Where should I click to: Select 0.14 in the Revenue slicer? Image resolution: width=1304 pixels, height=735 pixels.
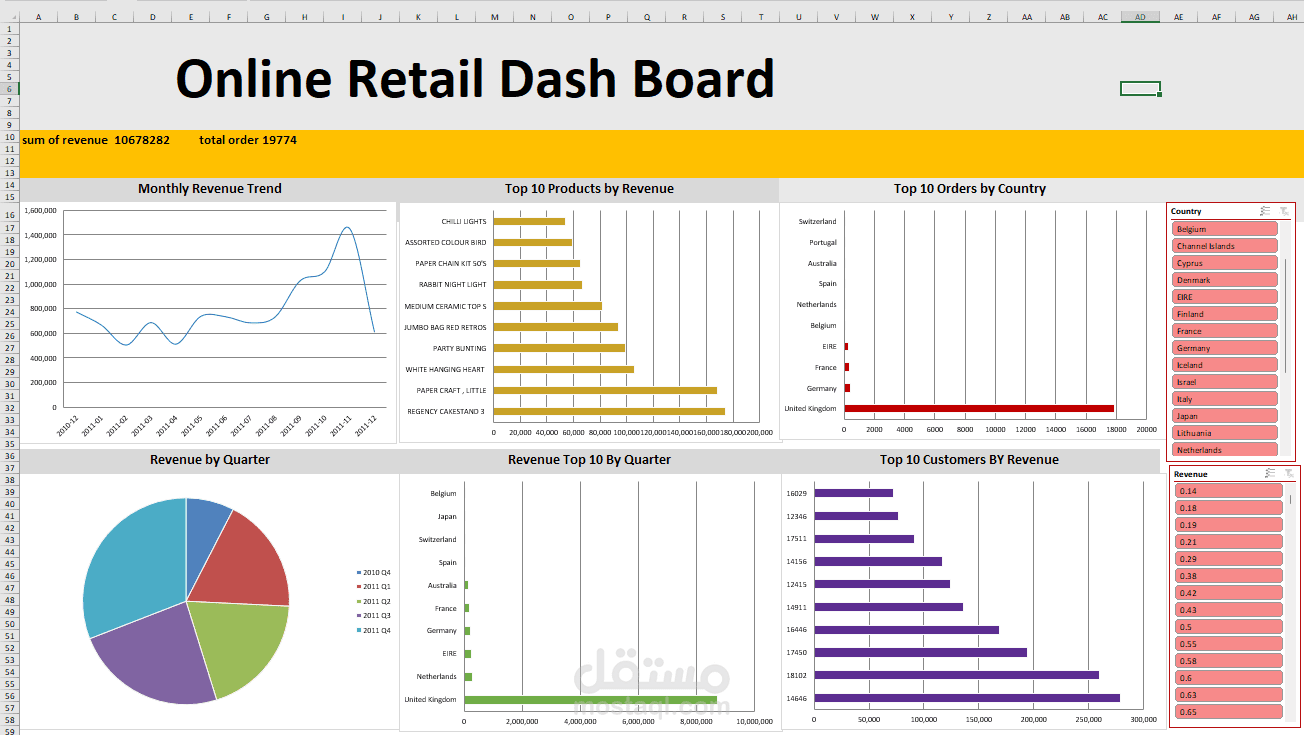pyautogui.click(x=1229, y=491)
